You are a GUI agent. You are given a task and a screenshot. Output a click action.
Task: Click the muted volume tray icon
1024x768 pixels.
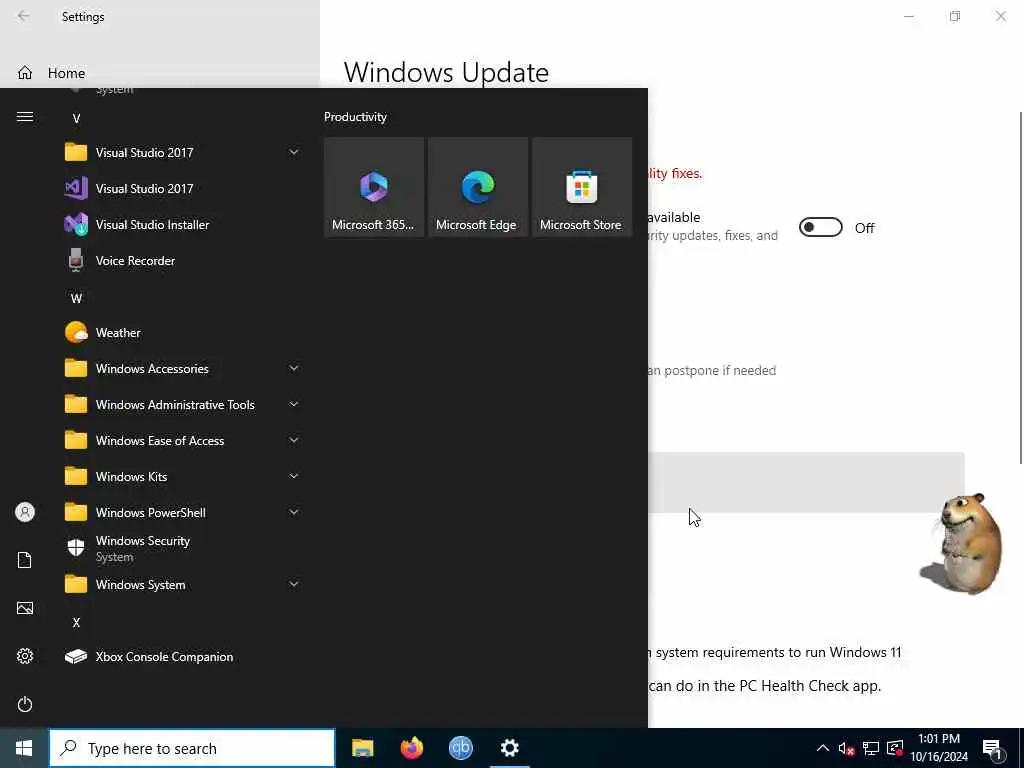click(x=846, y=749)
